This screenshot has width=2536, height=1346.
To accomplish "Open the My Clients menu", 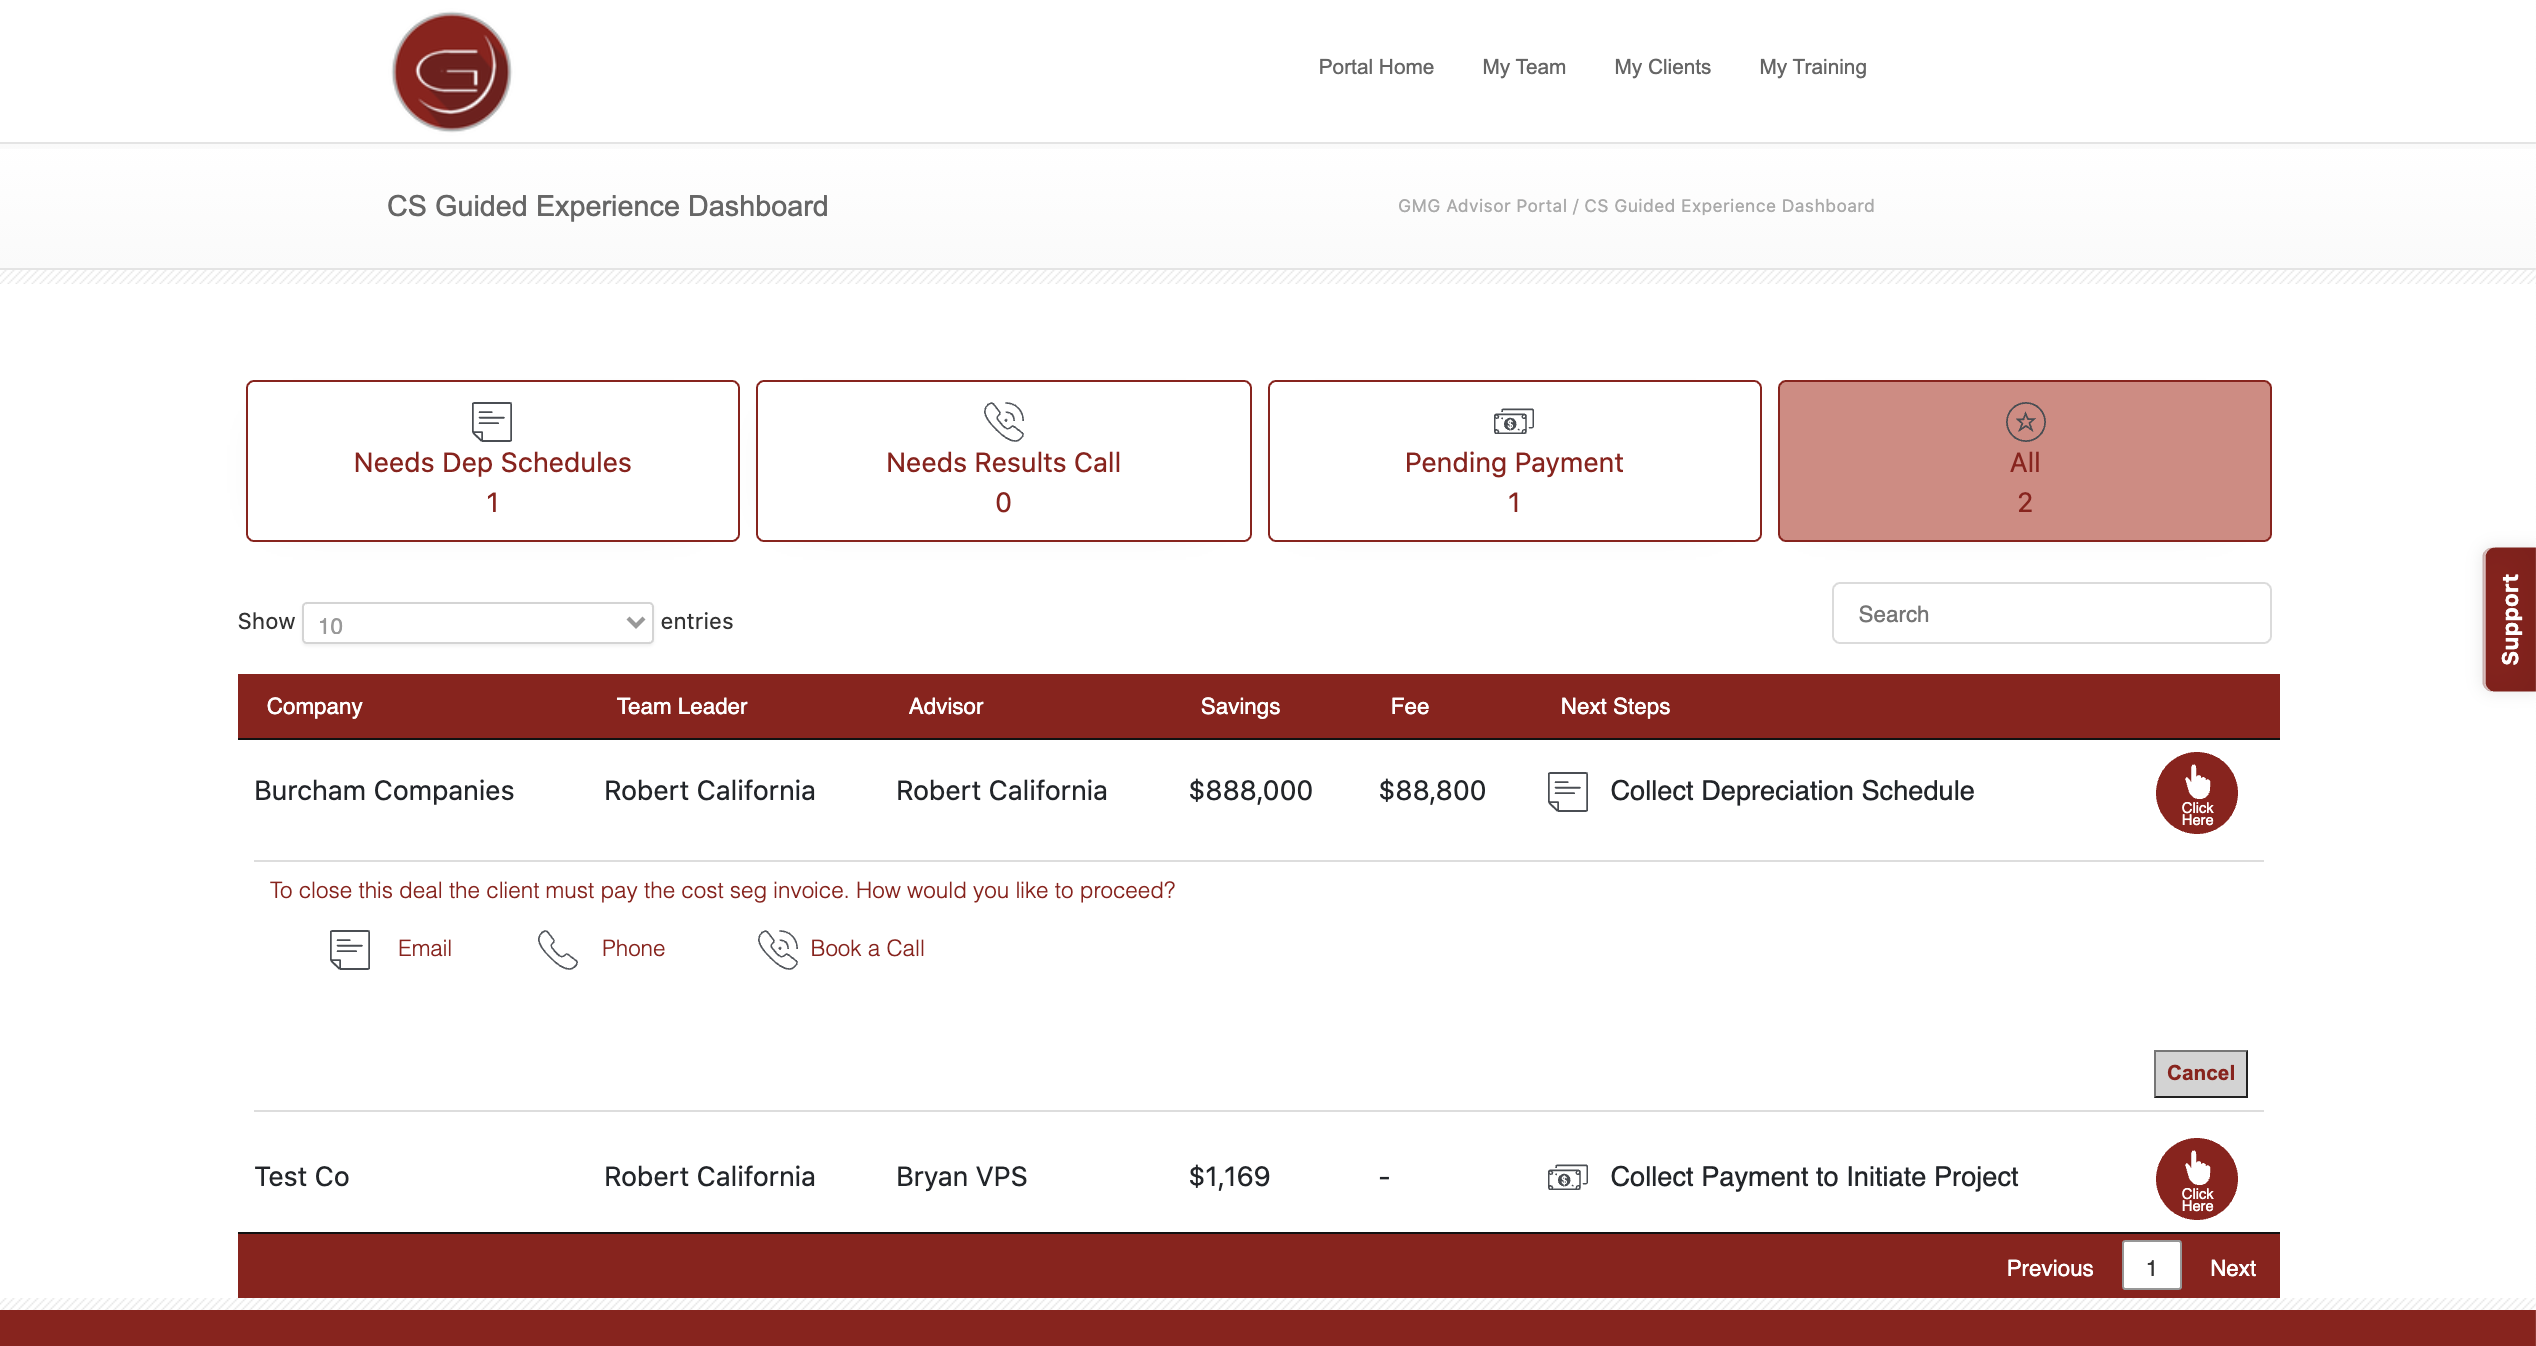I will coord(1662,67).
